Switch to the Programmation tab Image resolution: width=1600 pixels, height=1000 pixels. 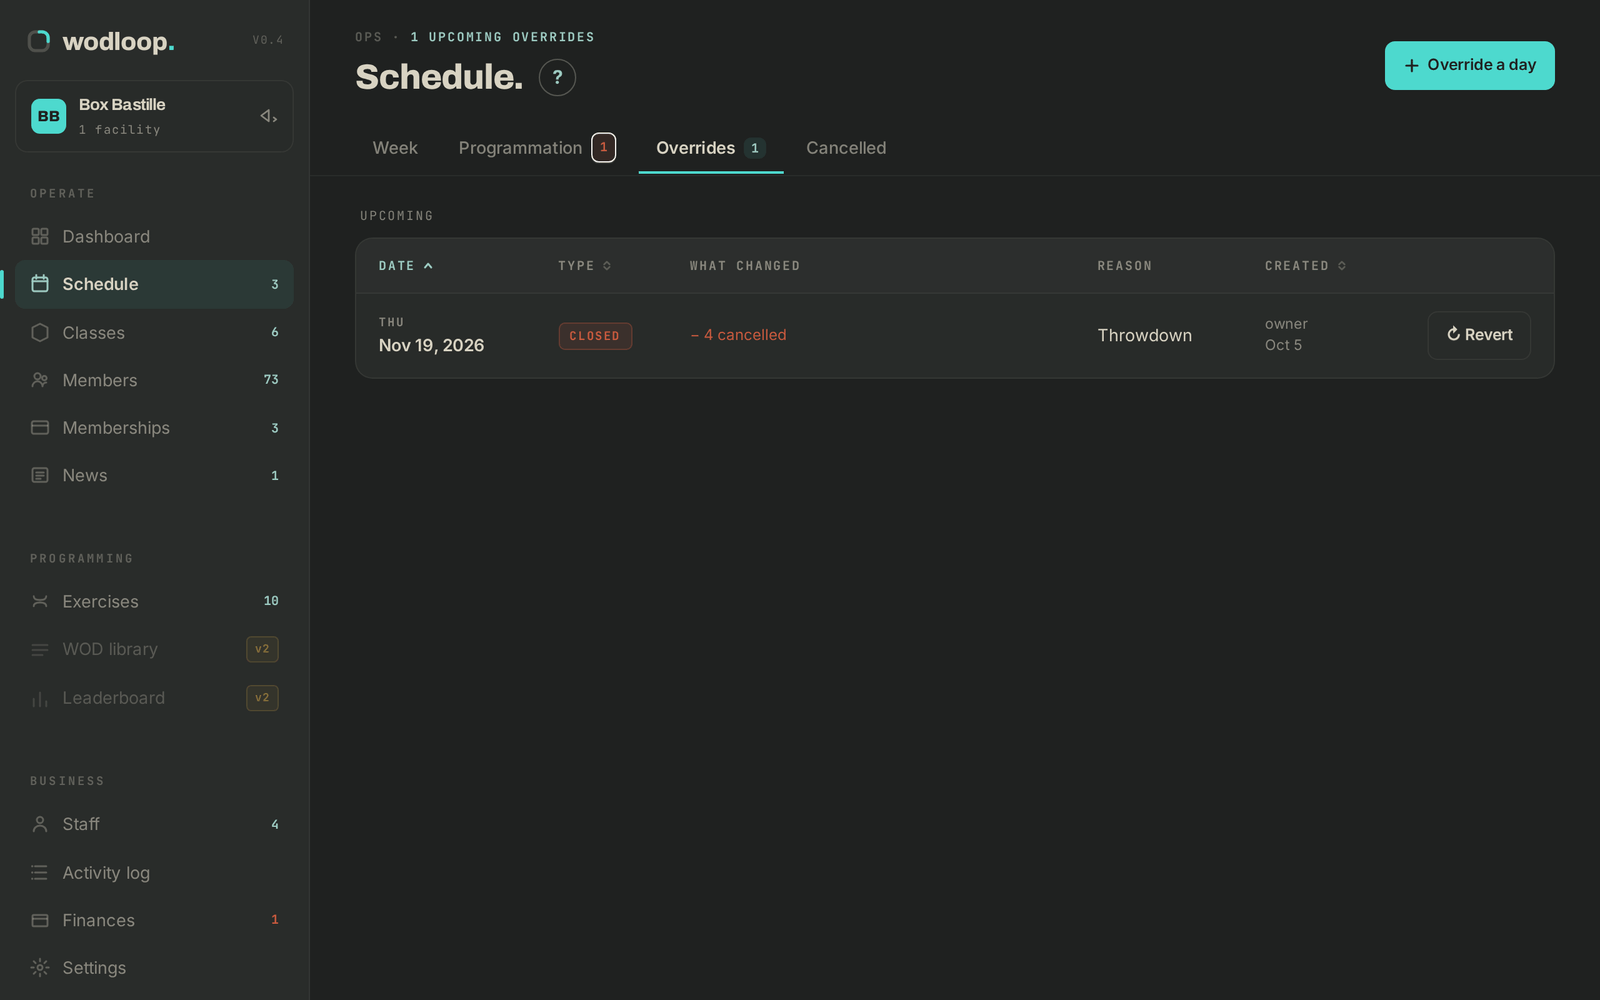[537, 148]
